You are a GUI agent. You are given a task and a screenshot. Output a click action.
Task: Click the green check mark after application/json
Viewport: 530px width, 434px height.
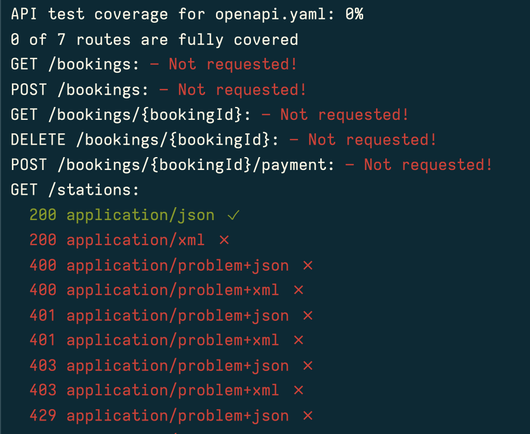pos(234,215)
